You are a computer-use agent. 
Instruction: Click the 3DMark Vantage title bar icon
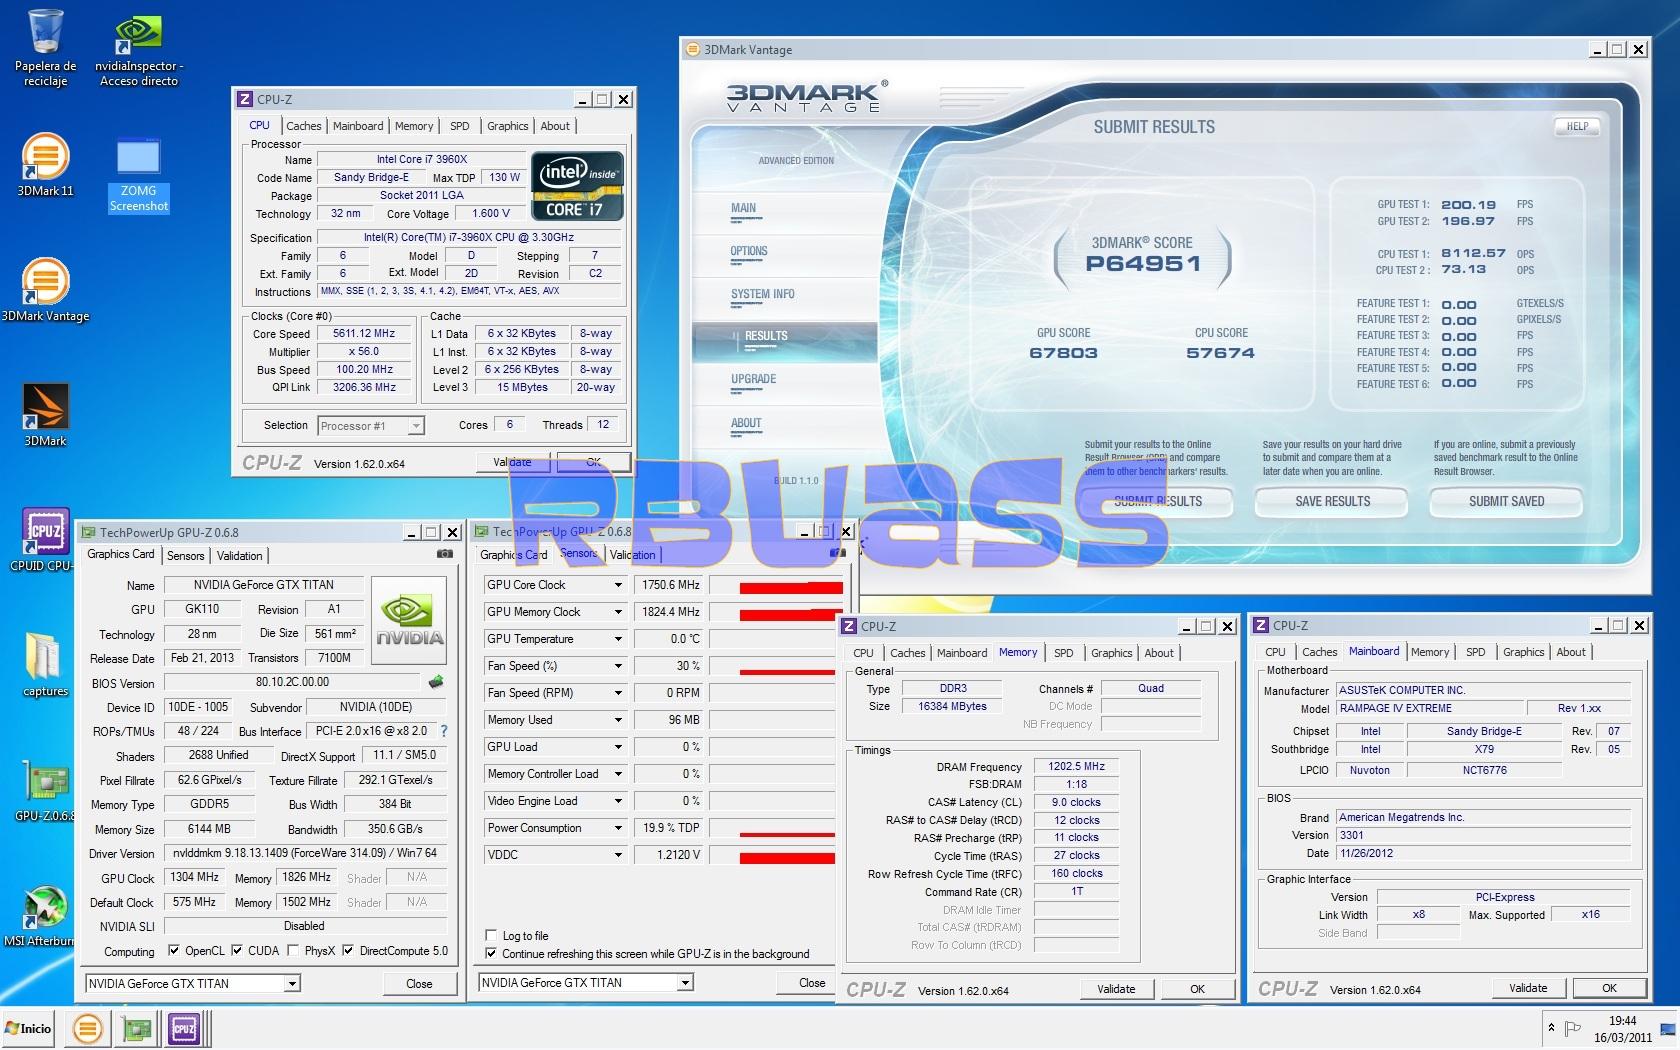click(x=692, y=49)
